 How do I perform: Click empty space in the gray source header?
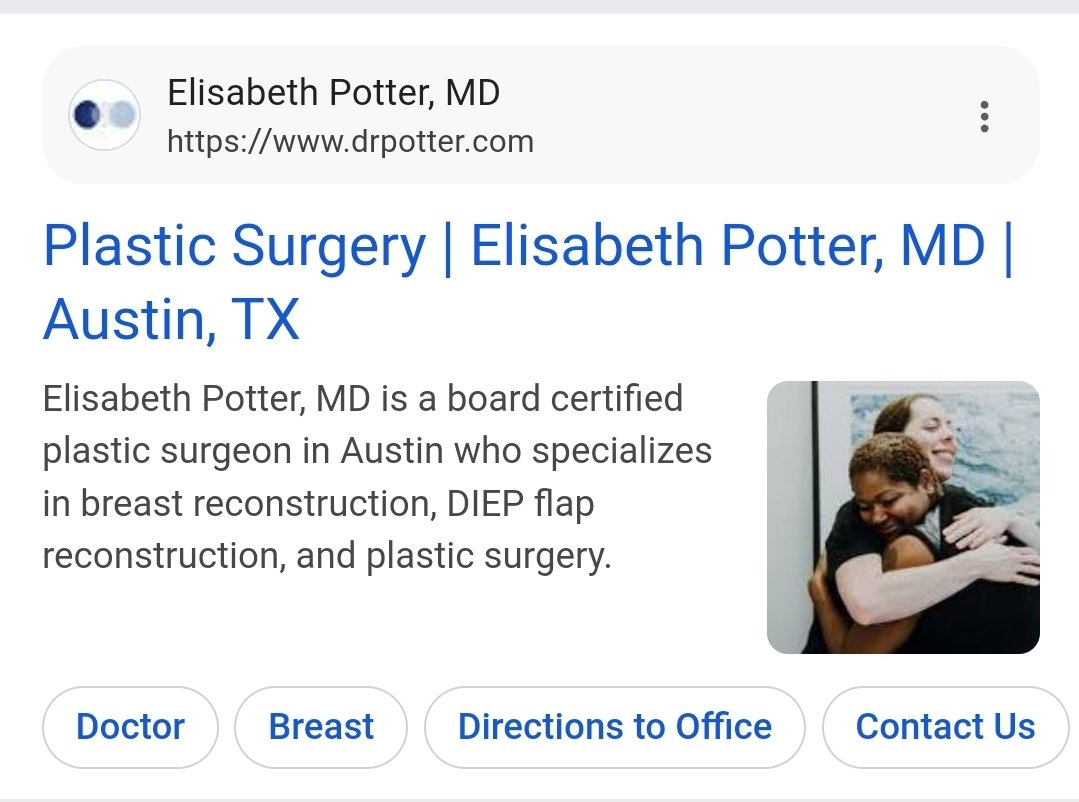point(750,115)
